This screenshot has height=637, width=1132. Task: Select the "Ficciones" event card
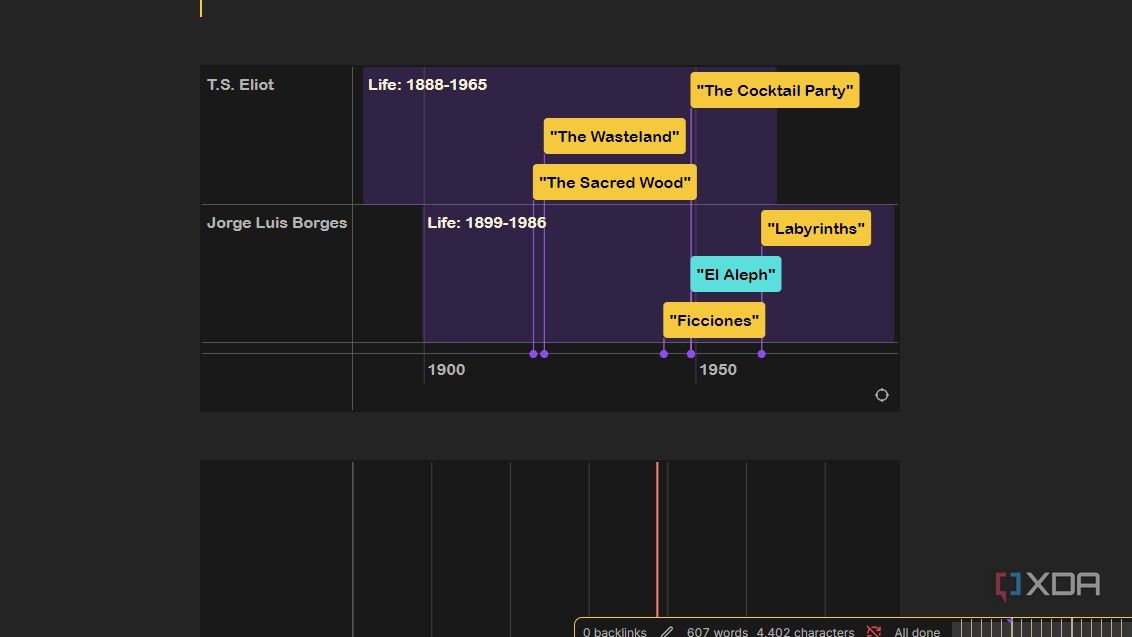pyautogui.click(x=714, y=320)
